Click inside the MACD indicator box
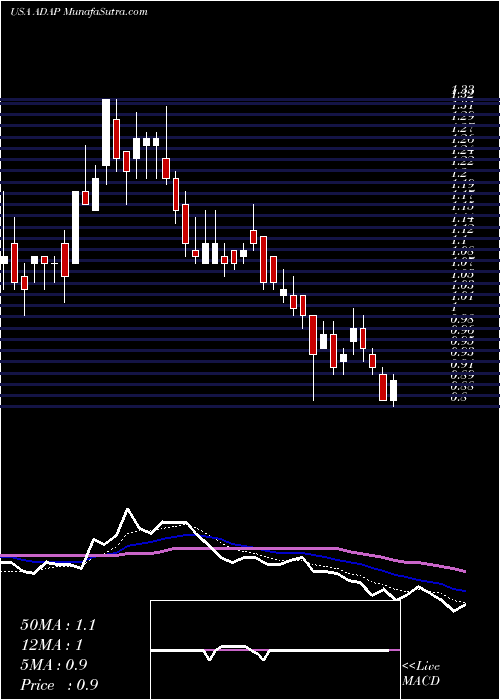The image size is (500, 700). pyautogui.click(x=275, y=650)
